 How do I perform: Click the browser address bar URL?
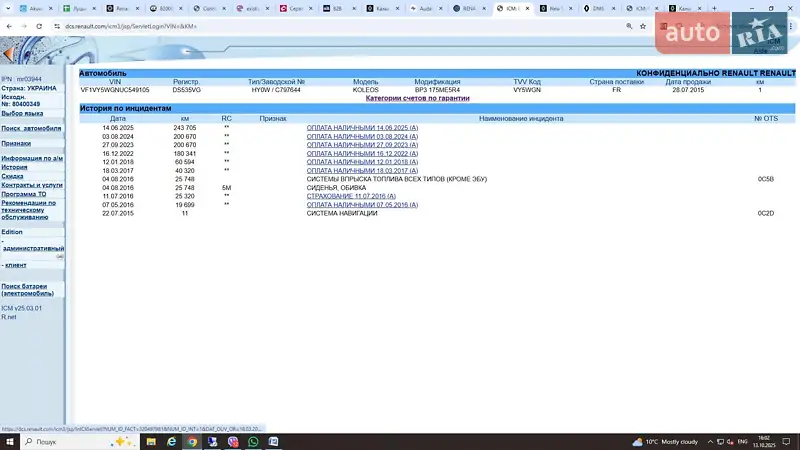point(120,25)
